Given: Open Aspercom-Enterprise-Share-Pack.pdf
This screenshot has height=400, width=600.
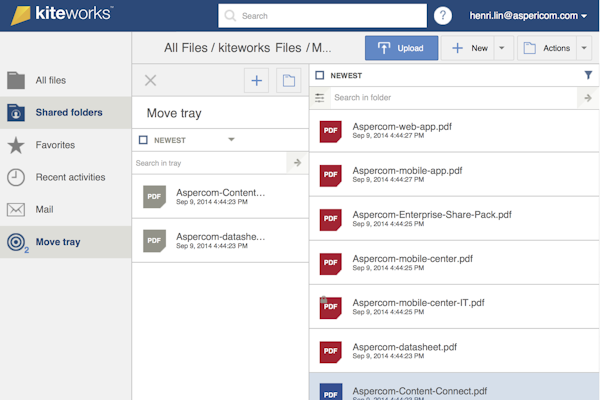Looking at the screenshot, I should point(454,219).
